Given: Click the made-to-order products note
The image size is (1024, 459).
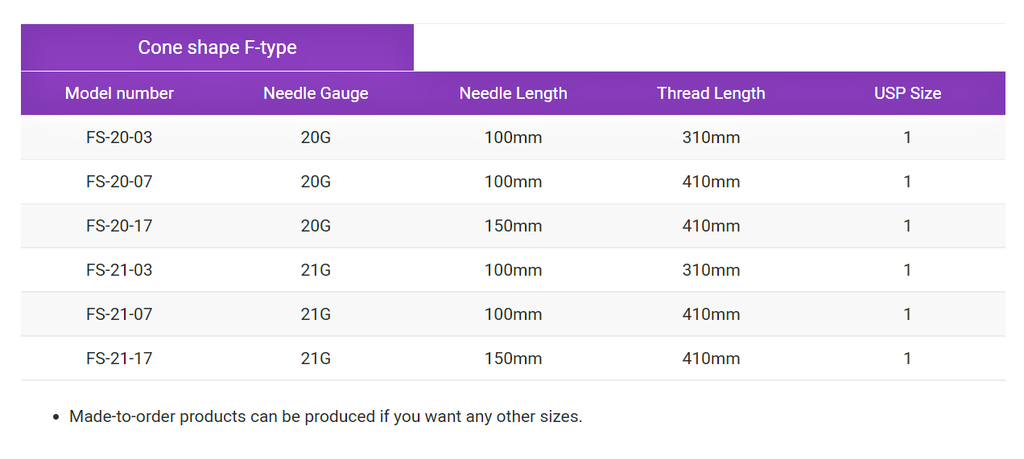Looking at the screenshot, I should point(326,417).
